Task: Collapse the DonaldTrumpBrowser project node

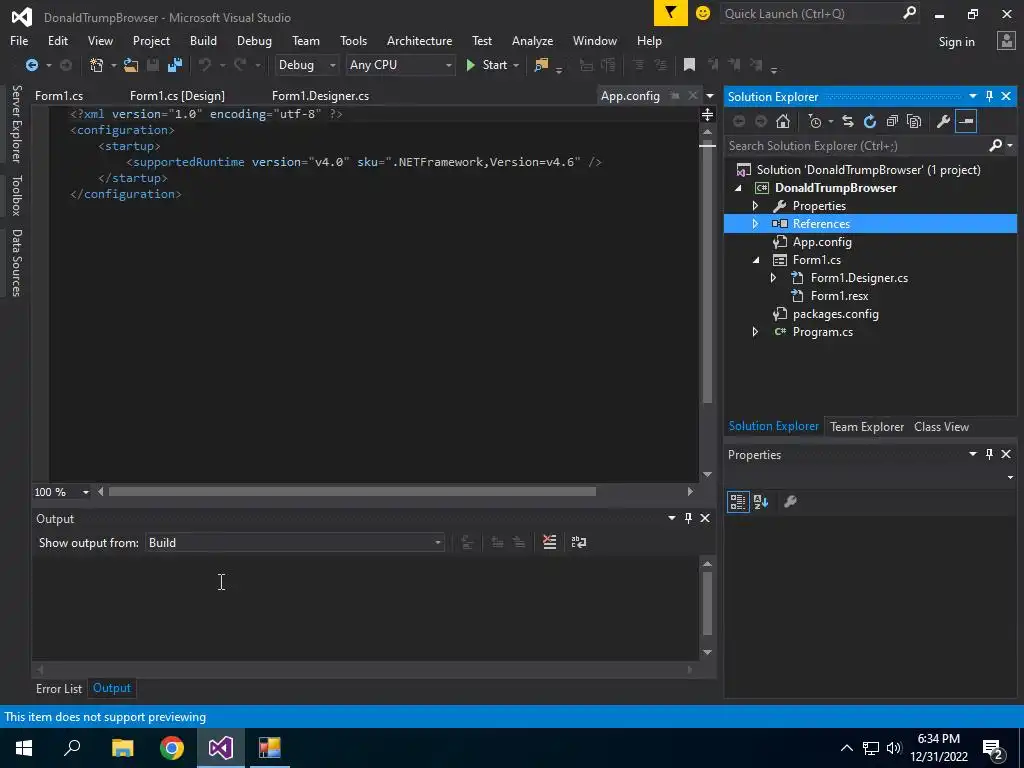Action: (x=739, y=188)
